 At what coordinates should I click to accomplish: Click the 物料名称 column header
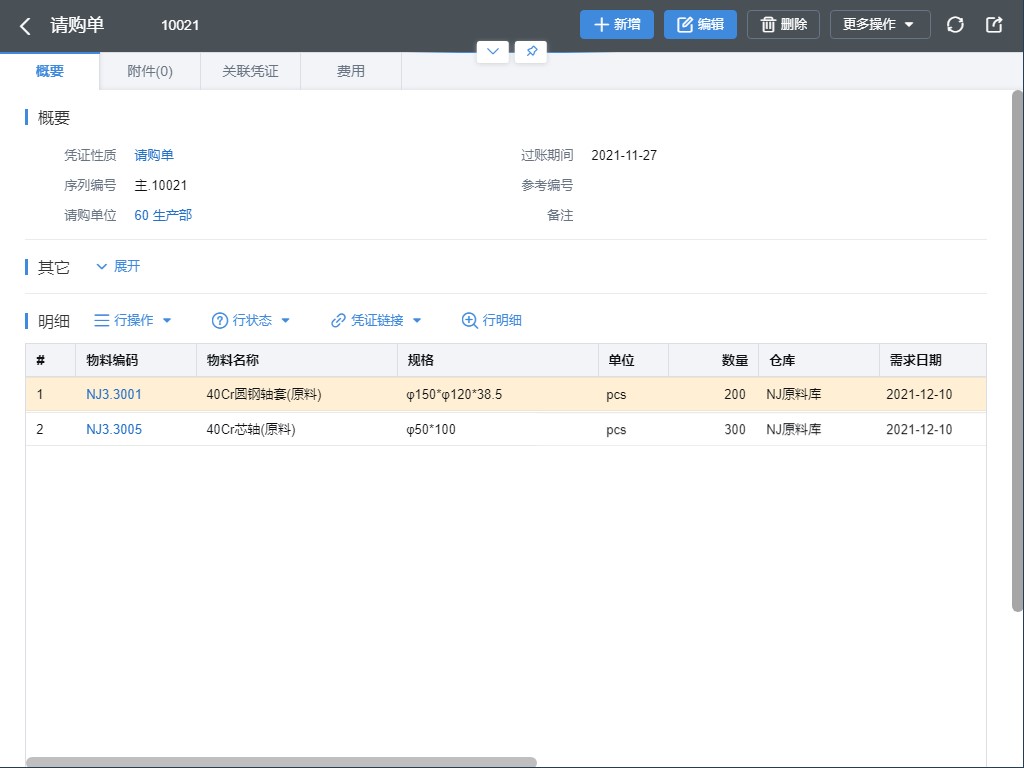(296, 360)
